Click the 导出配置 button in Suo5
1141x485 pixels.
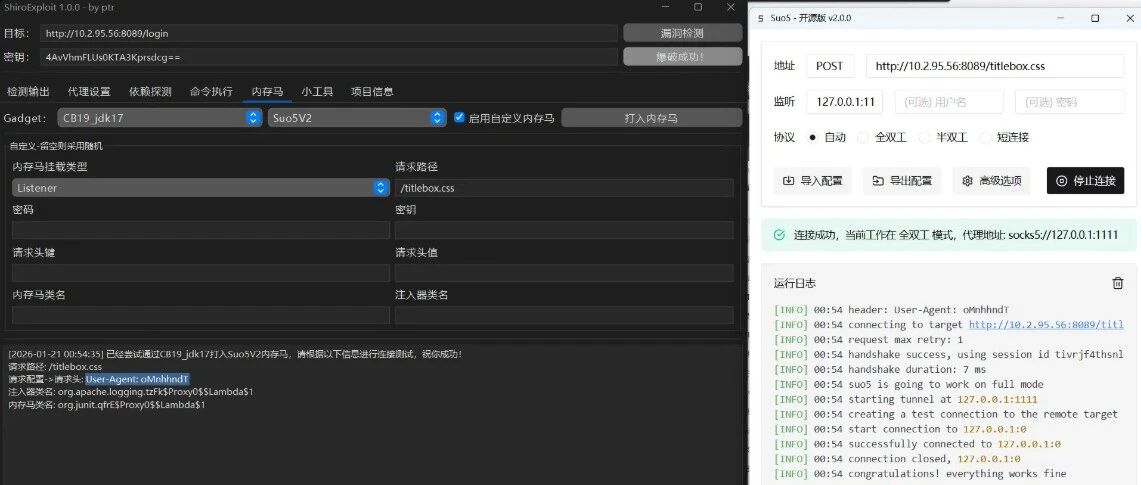[902, 181]
